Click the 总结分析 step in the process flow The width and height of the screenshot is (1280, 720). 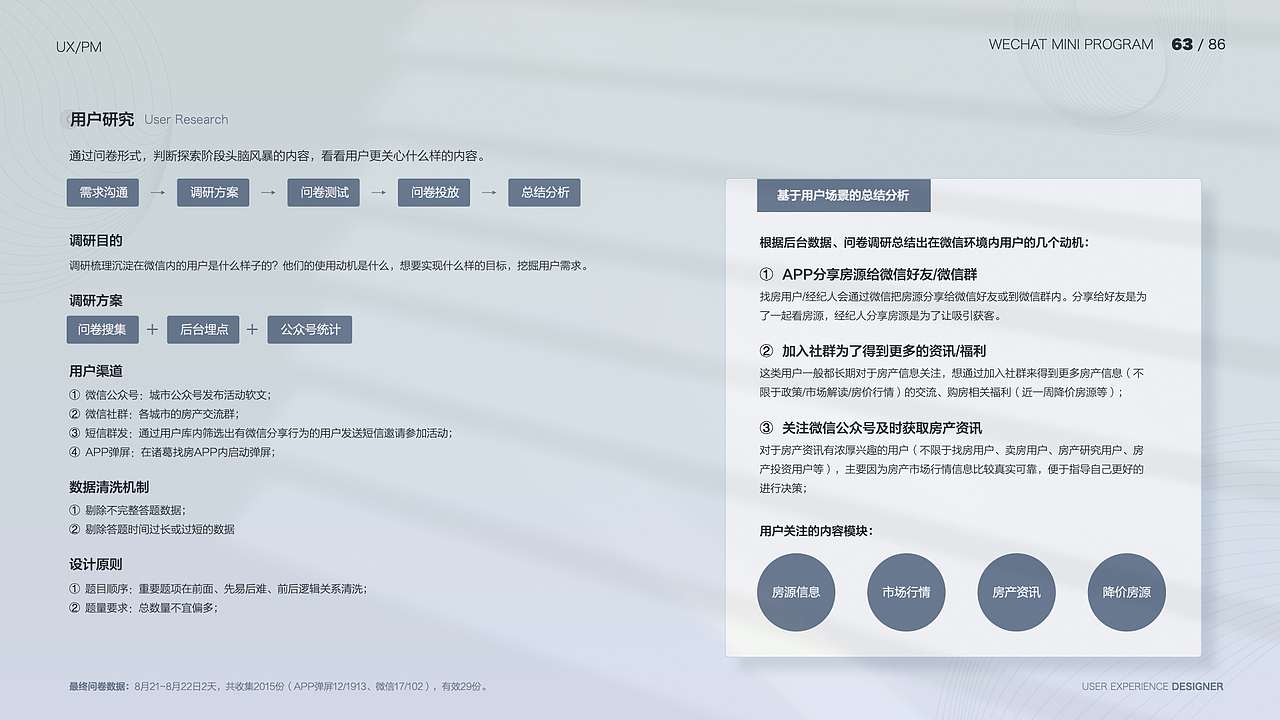pos(544,192)
